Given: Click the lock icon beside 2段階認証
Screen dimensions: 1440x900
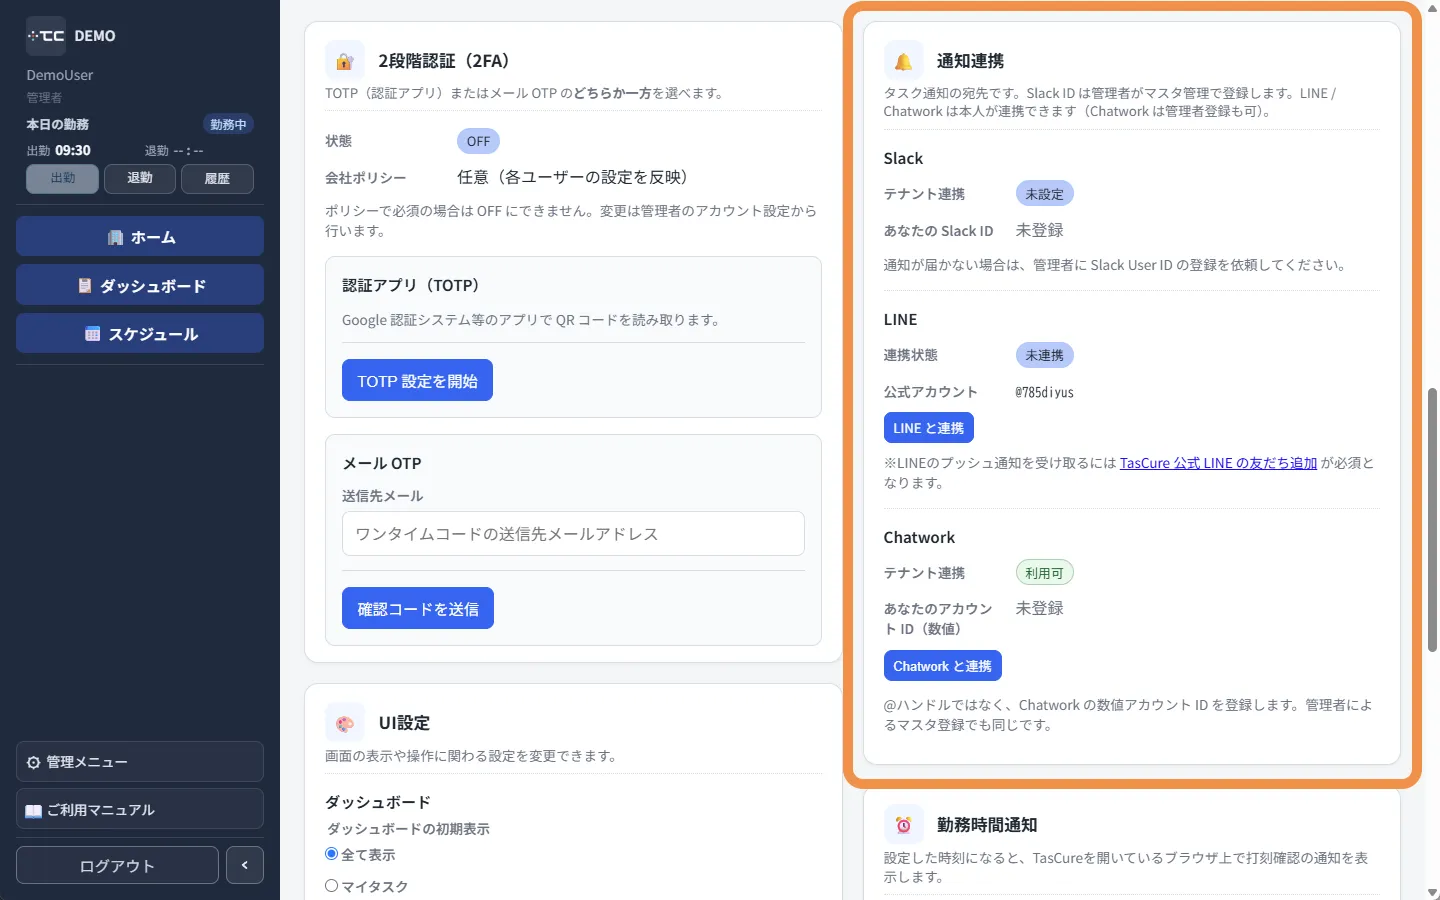Looking at the screenshot, I should [345, 61].
